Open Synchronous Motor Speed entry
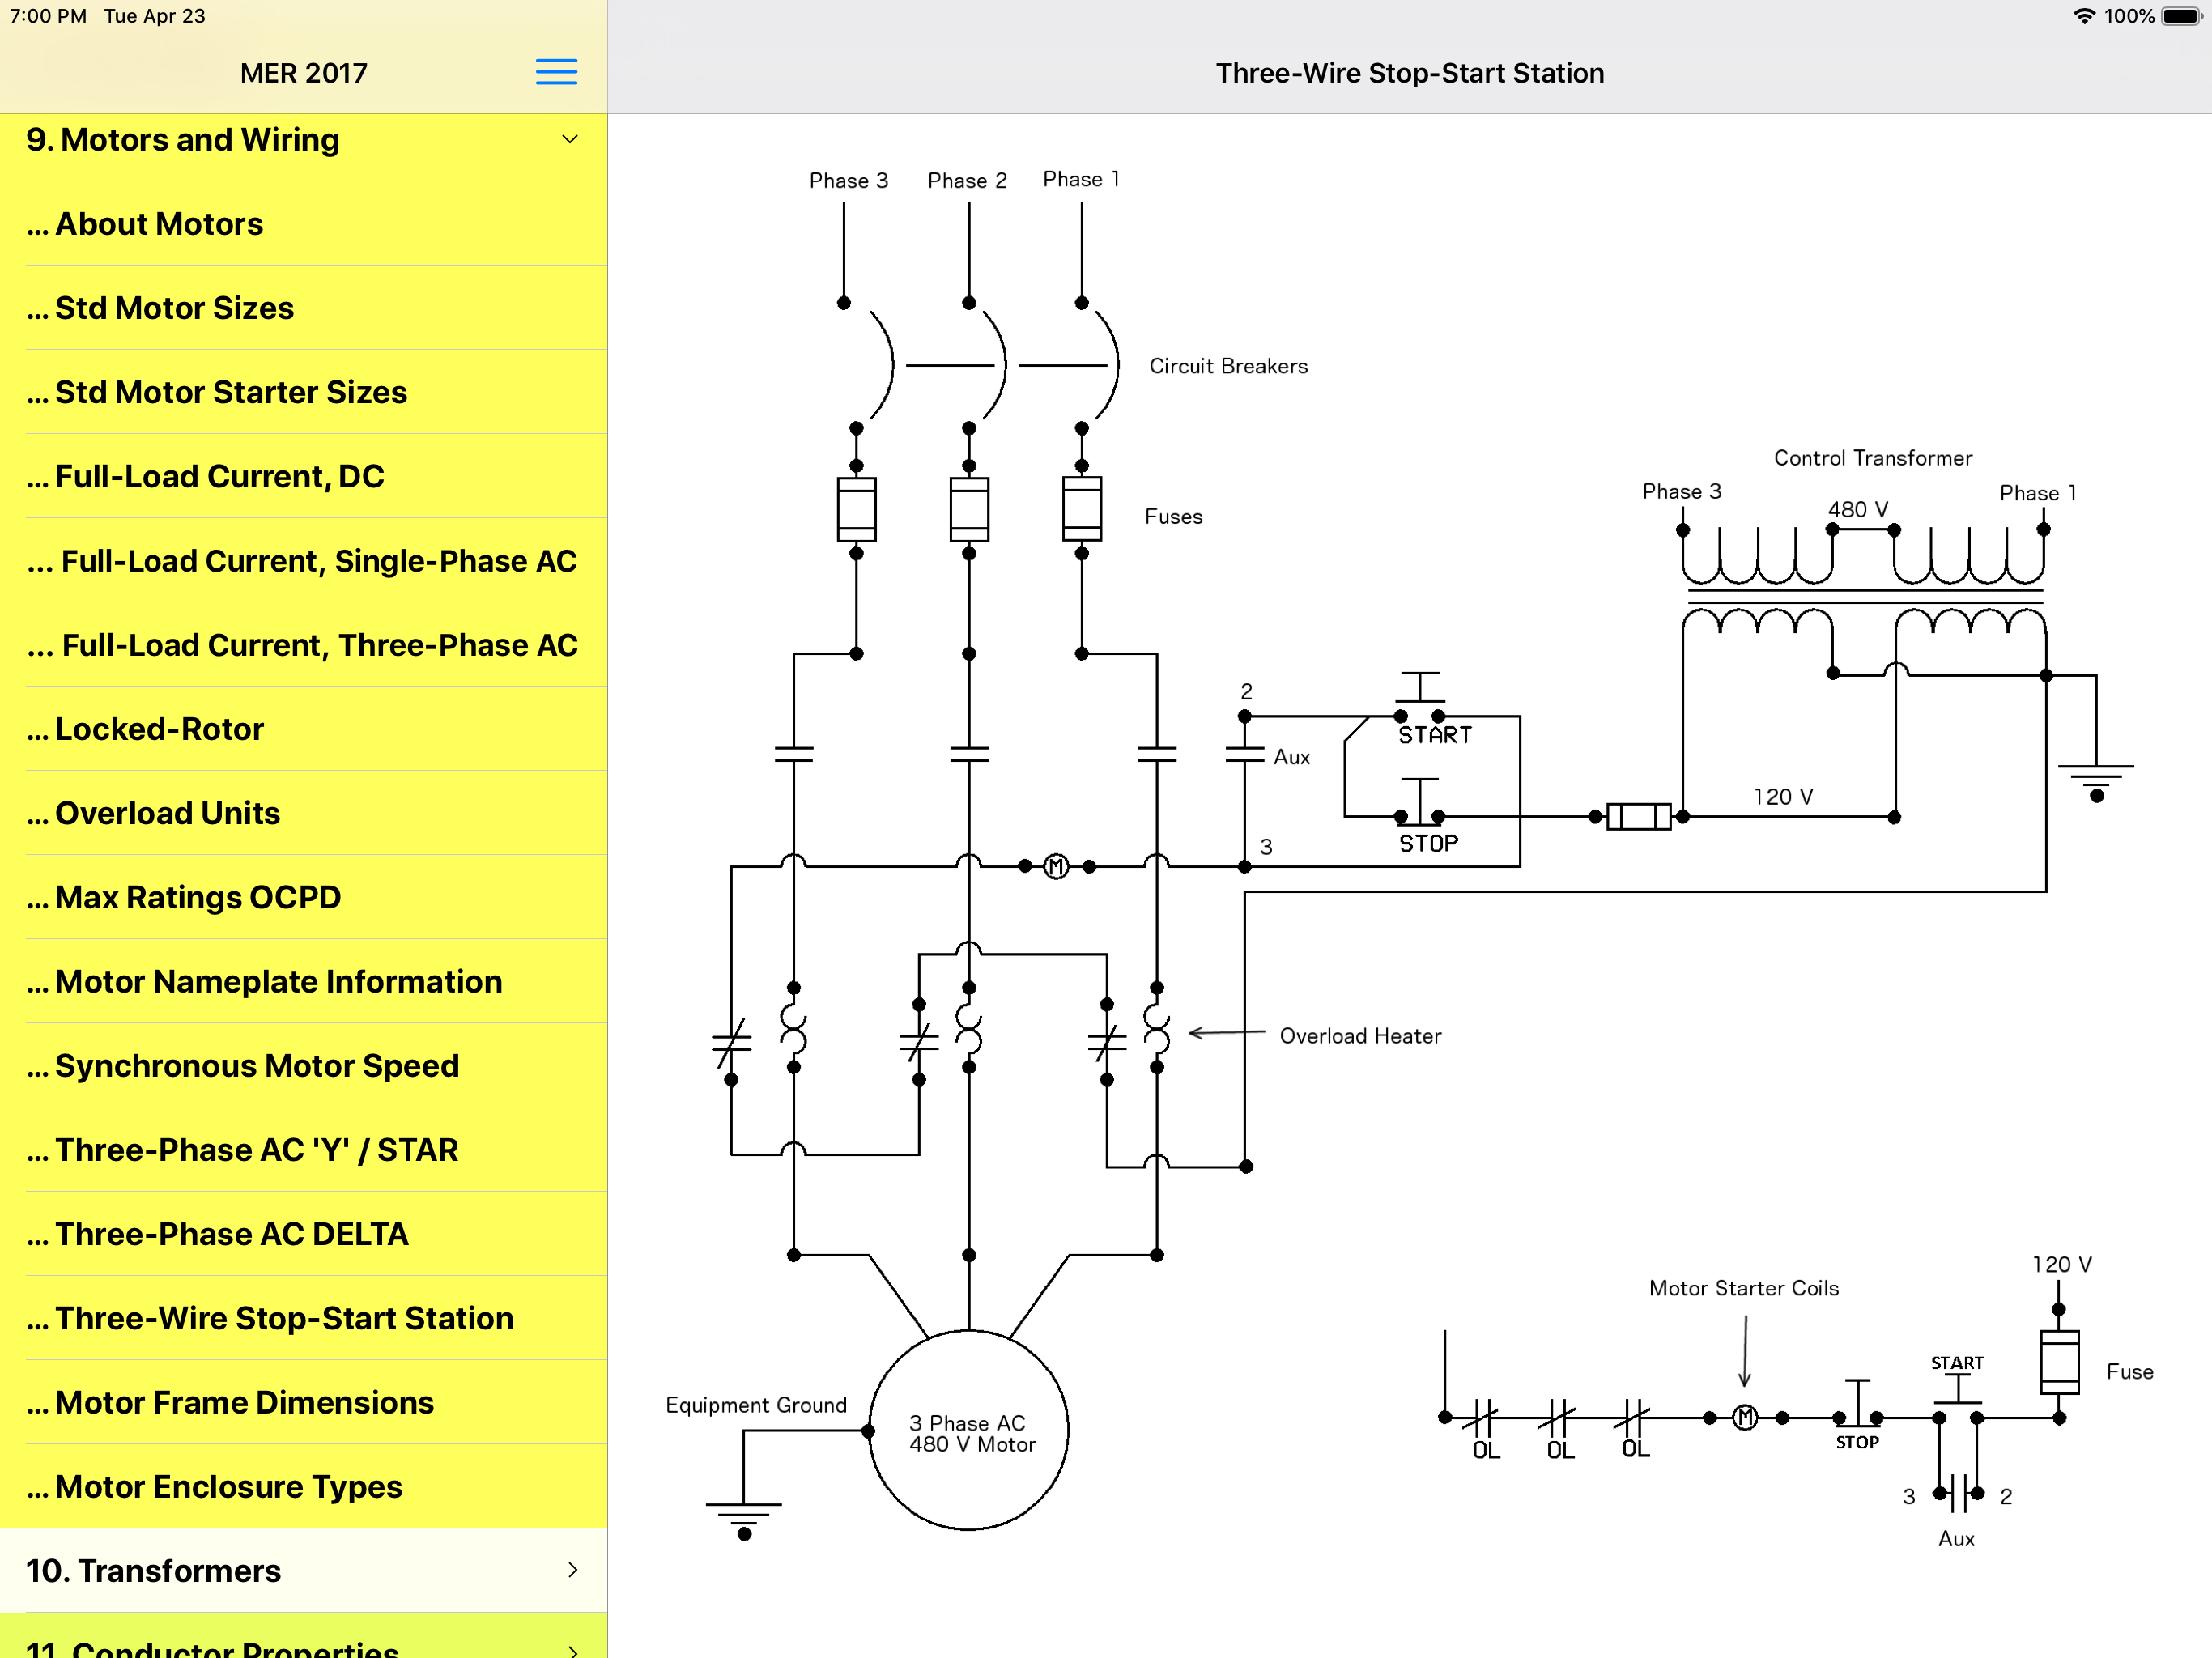2212x1658 pixels. coord(257,1066)
